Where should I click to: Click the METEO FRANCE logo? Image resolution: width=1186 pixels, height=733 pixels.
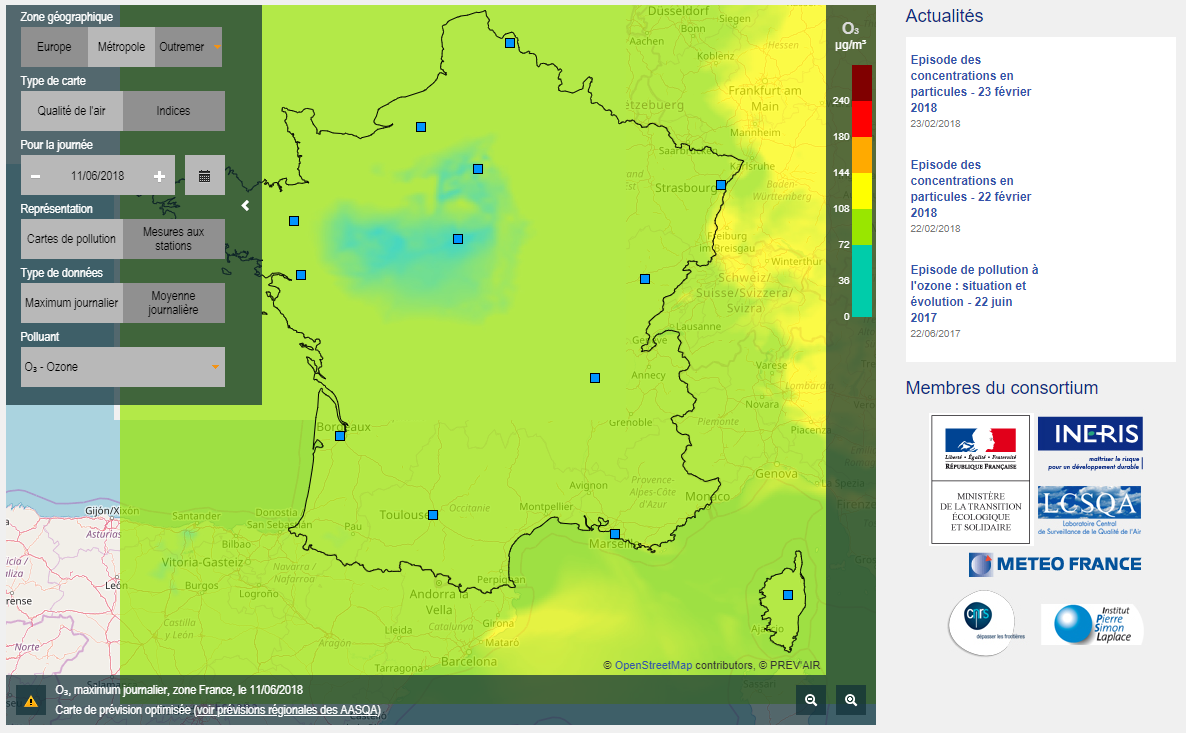click(1054, 564)
